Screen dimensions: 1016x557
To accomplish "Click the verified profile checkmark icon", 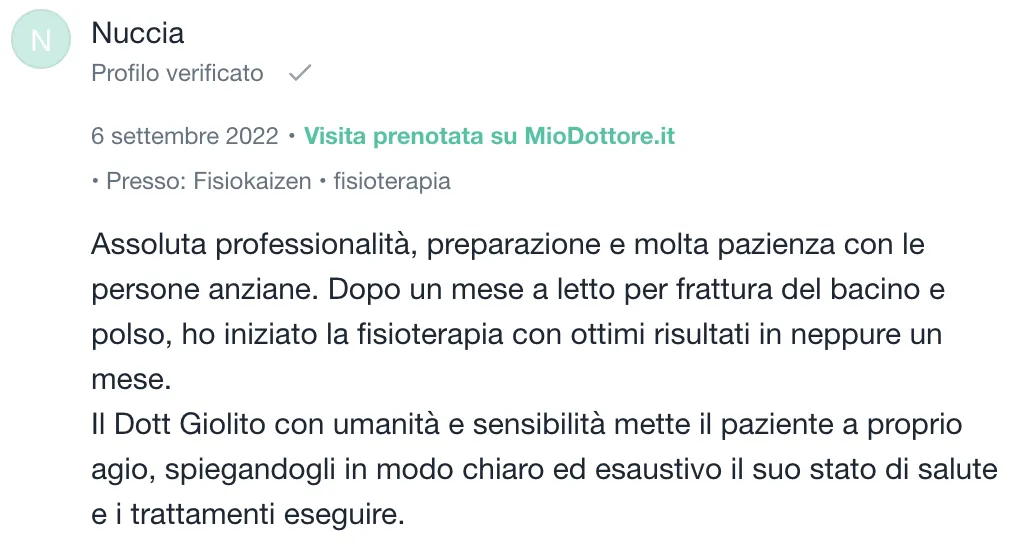I will tap(300, 73).
